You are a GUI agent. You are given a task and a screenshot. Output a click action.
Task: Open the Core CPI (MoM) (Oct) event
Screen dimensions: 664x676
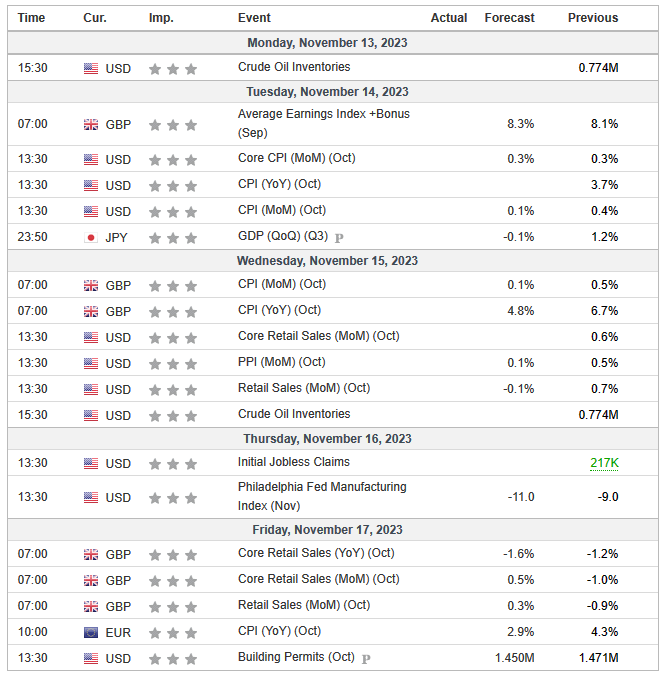coord(296,158)
